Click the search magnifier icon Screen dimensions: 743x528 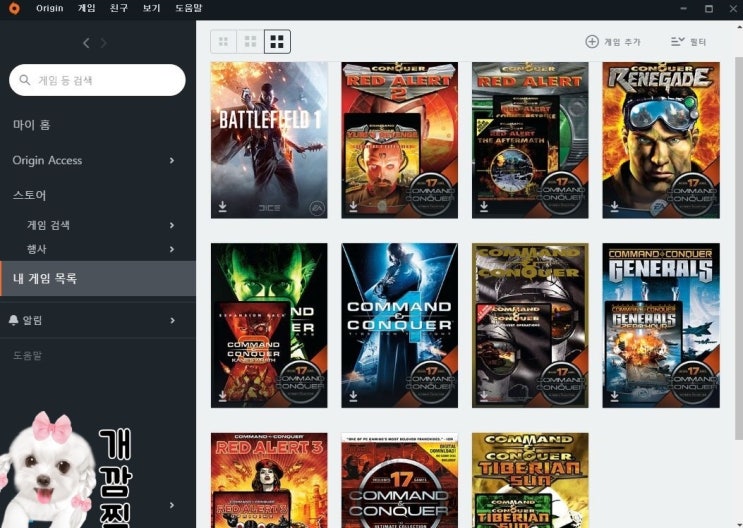[x=25, y=80]
